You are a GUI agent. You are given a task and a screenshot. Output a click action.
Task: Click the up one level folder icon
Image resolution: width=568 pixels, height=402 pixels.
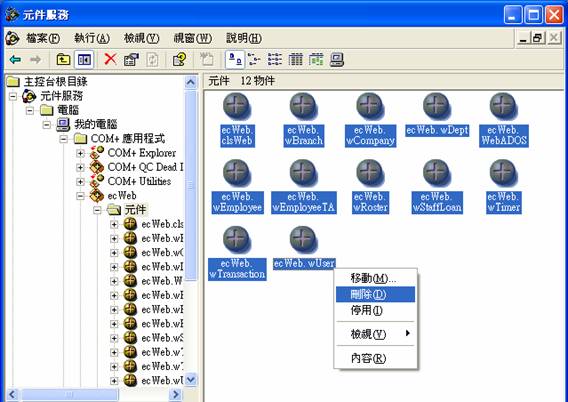click(x=63, y=59)
